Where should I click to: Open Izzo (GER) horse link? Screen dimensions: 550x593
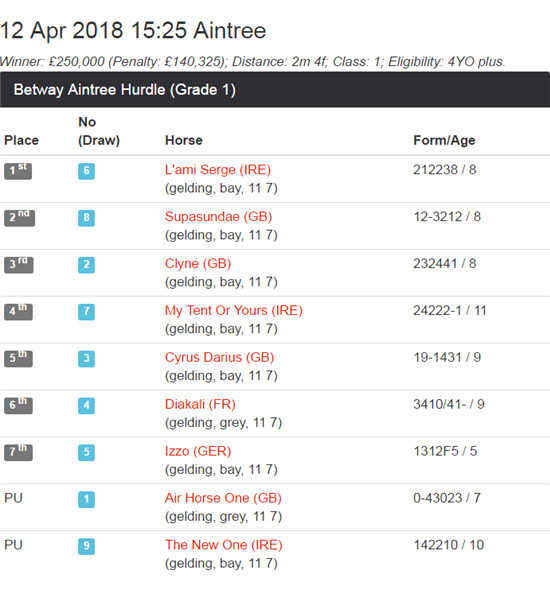coord(198,451)
